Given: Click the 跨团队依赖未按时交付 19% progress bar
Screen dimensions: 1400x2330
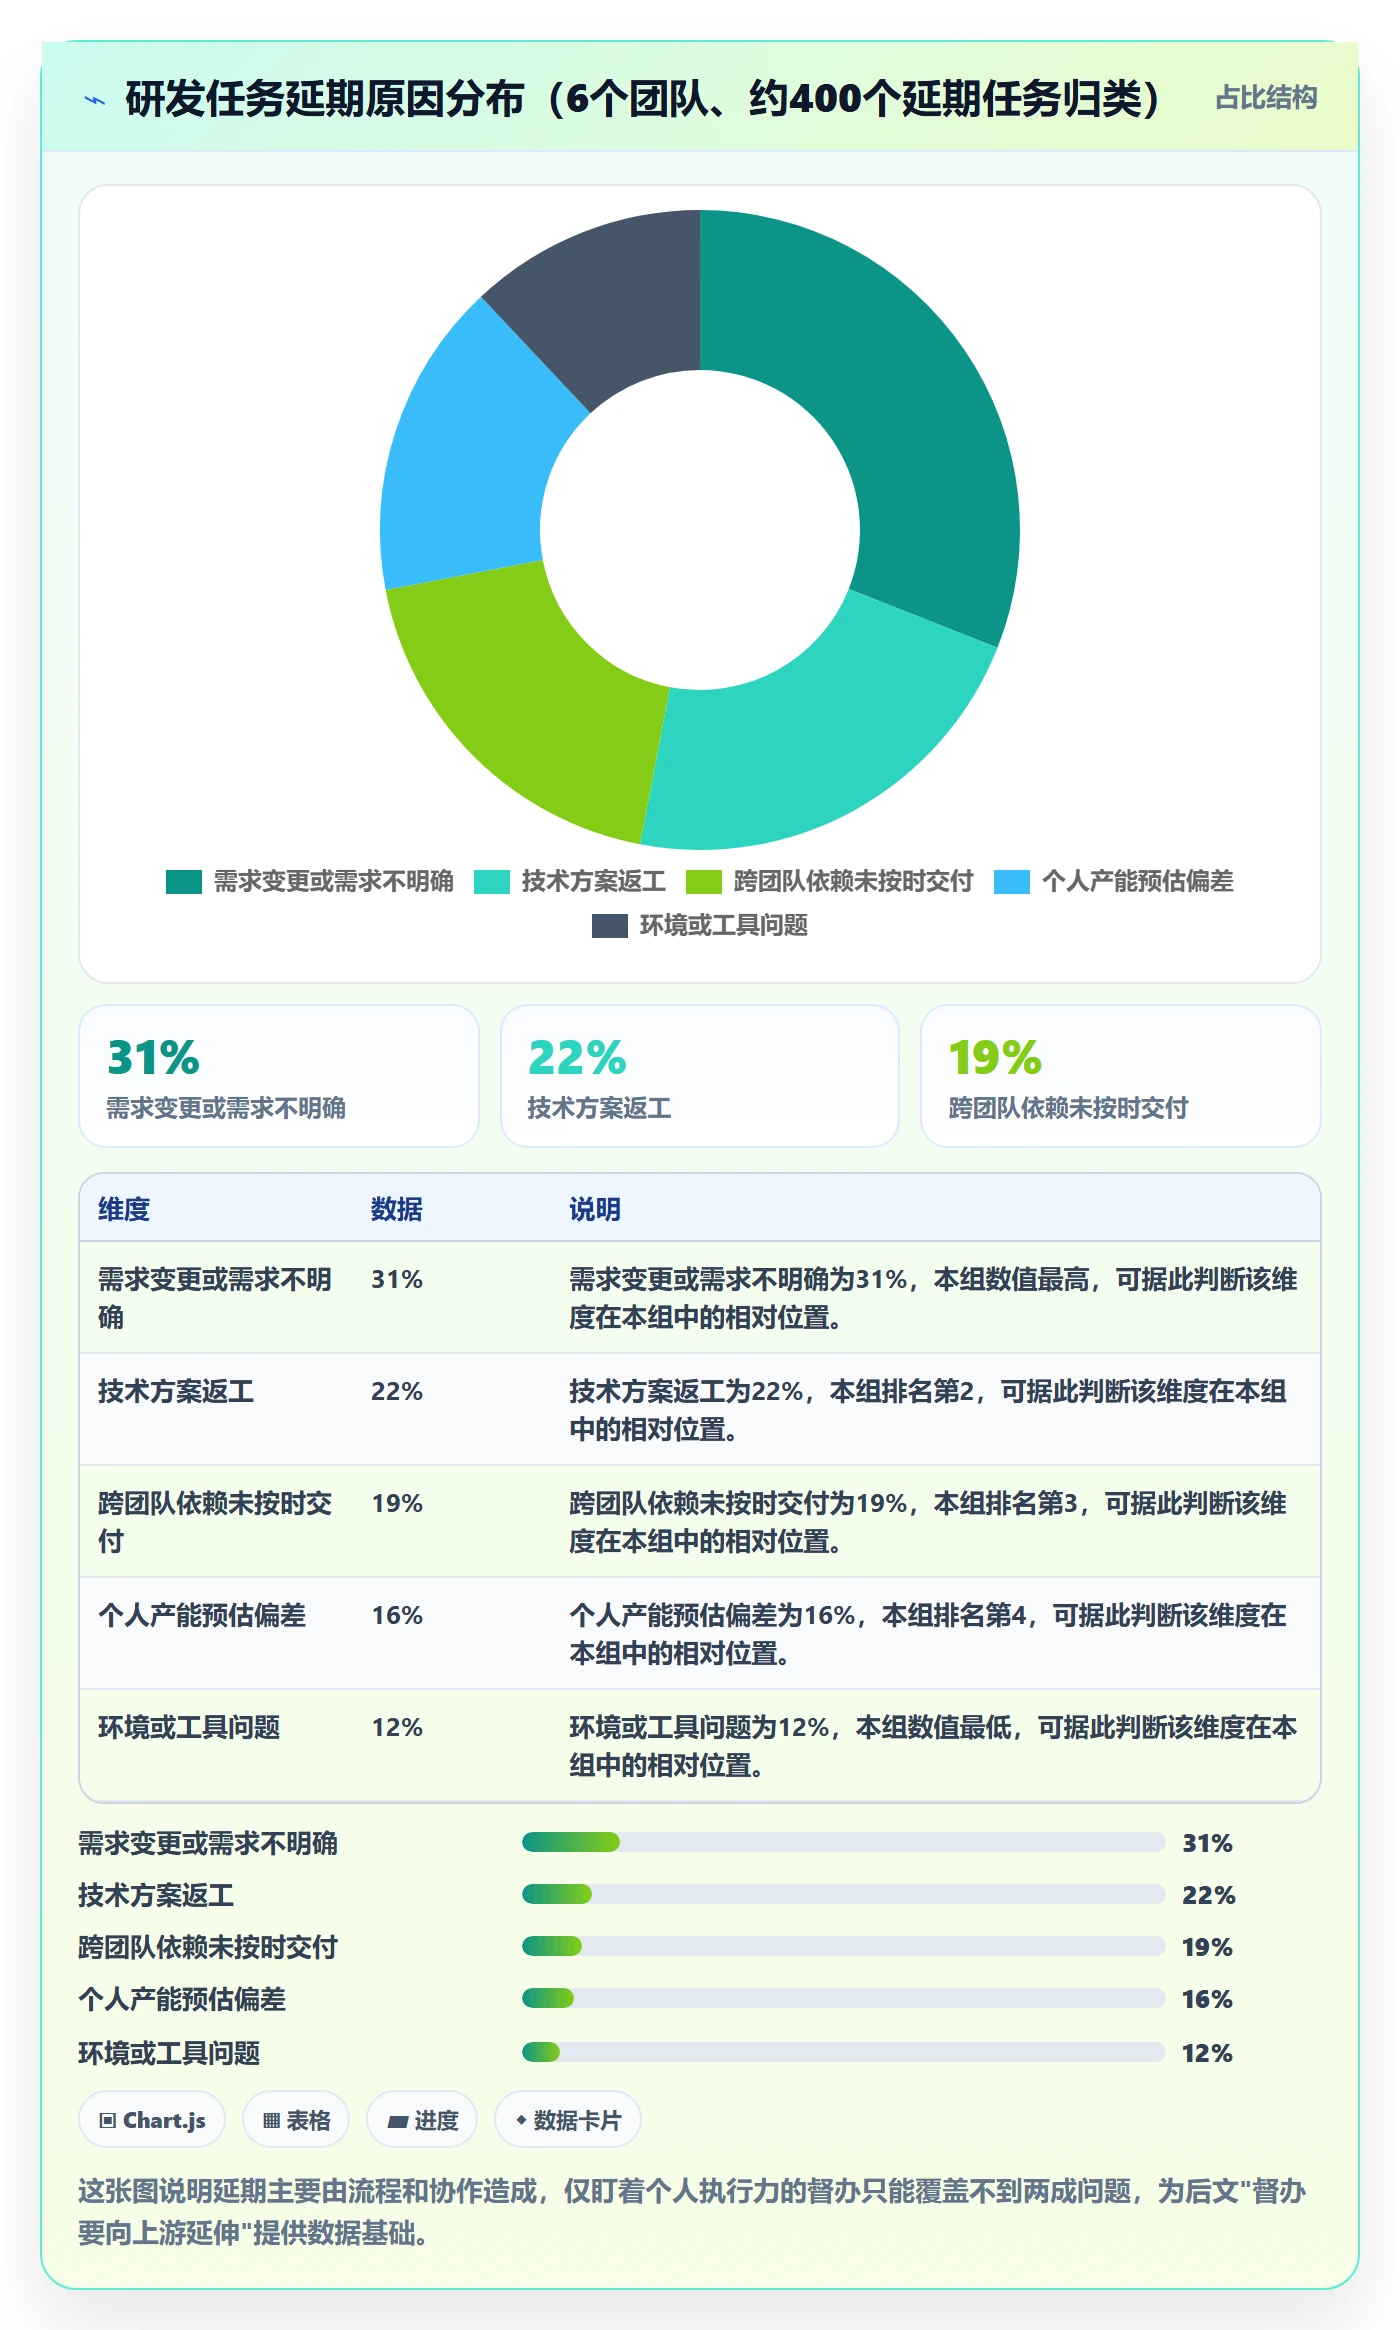Looking at the screenshot, I should pos(844,1946).
